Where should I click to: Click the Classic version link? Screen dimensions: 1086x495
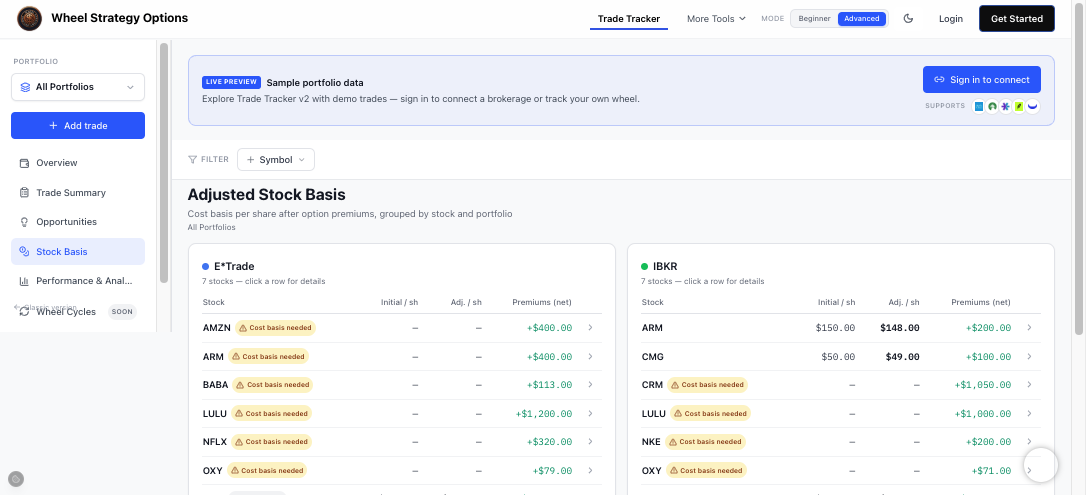(46, 307)
